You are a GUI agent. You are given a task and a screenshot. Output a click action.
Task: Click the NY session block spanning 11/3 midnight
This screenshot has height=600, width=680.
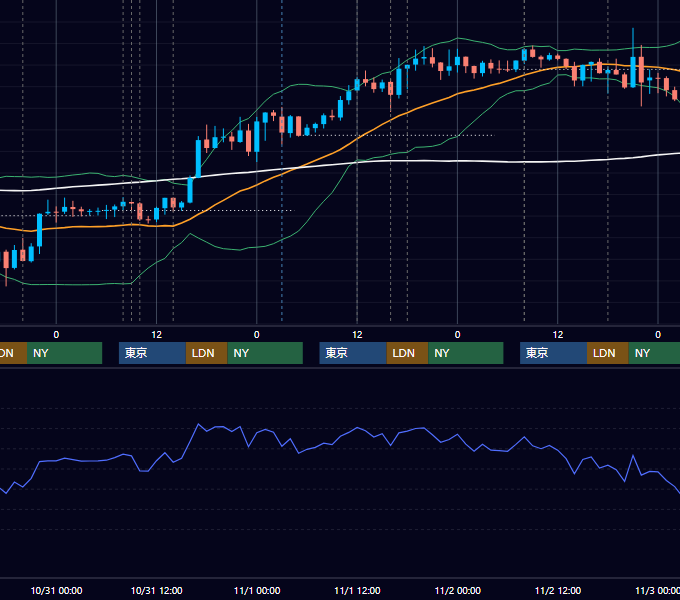654,353
